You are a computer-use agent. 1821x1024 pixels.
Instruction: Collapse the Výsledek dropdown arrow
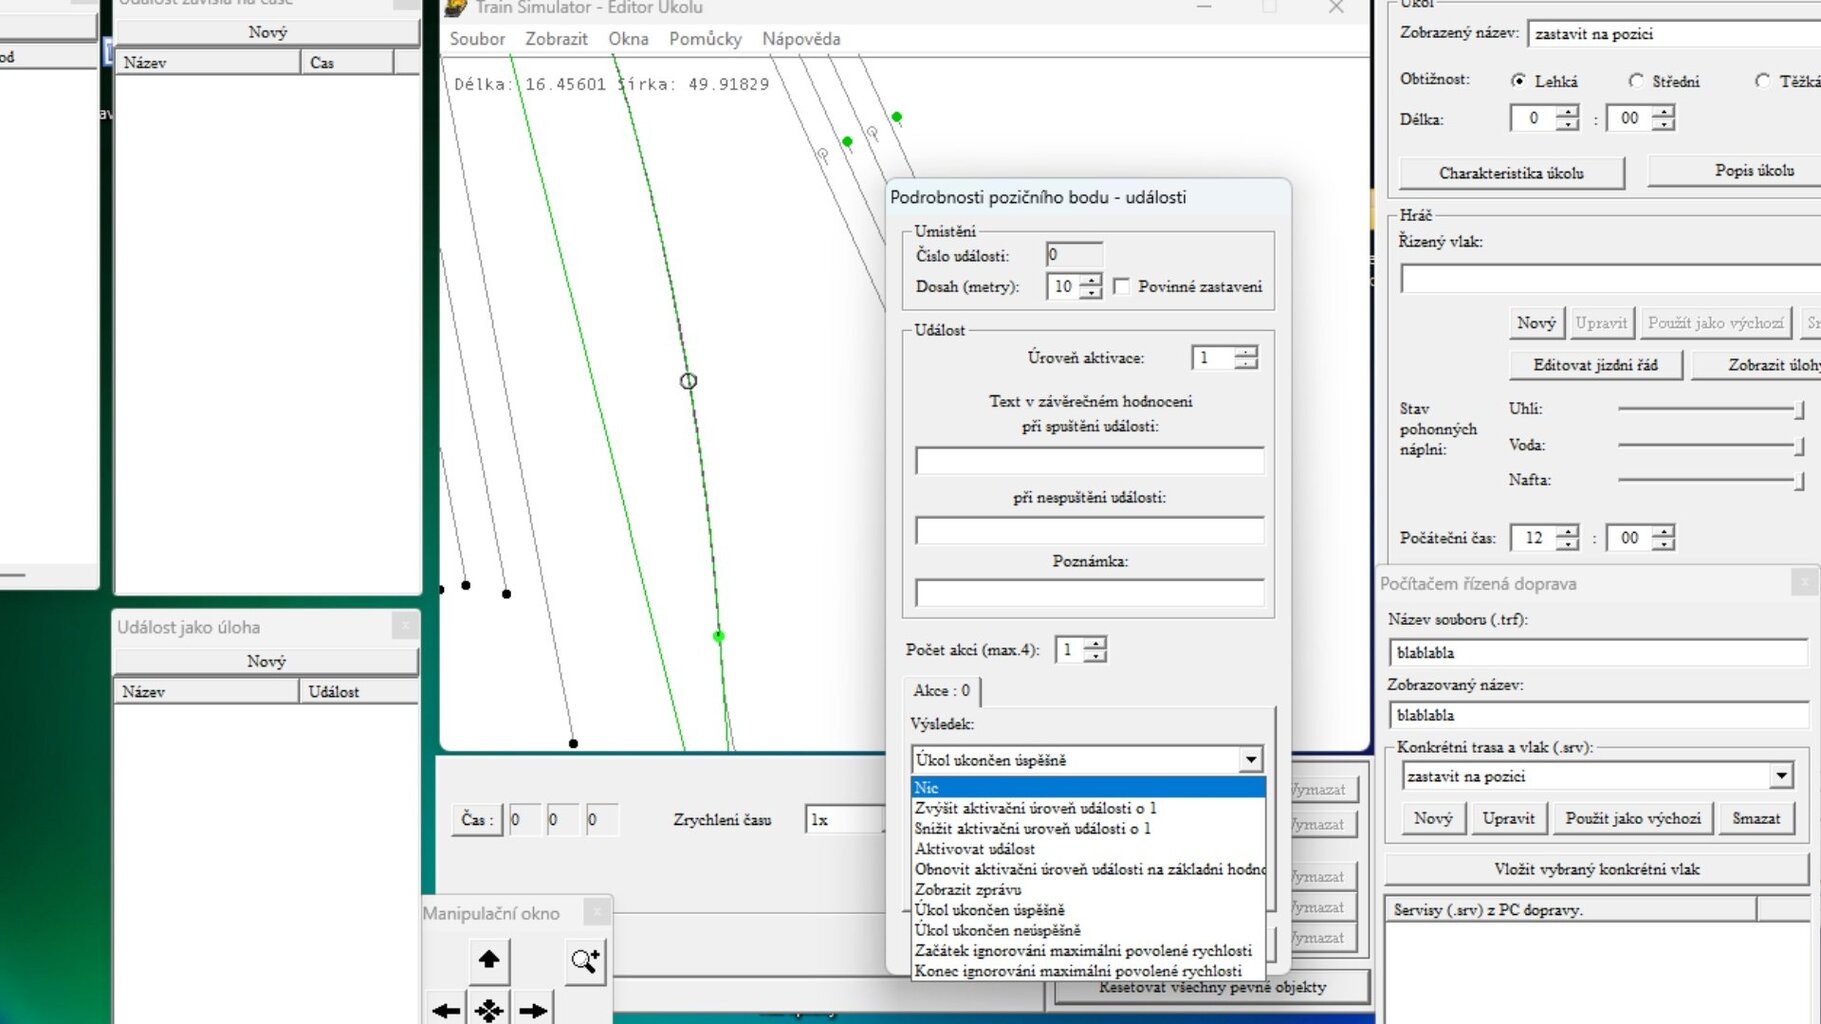[1251, 760]
